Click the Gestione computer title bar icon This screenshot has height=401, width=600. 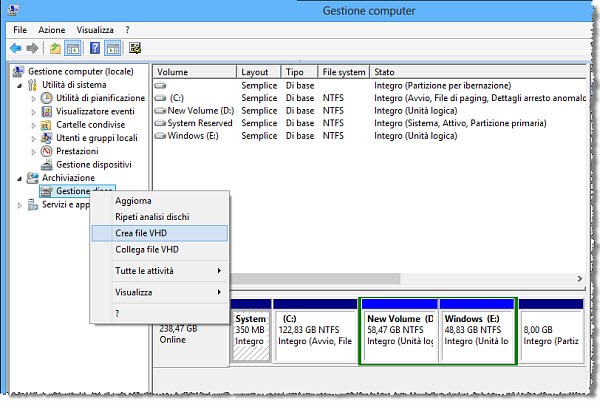click(x=13, y=10)
